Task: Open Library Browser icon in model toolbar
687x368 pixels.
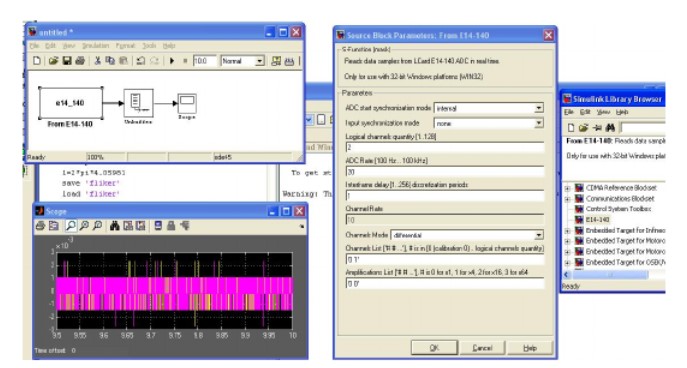Action: (x=276, y=61)
